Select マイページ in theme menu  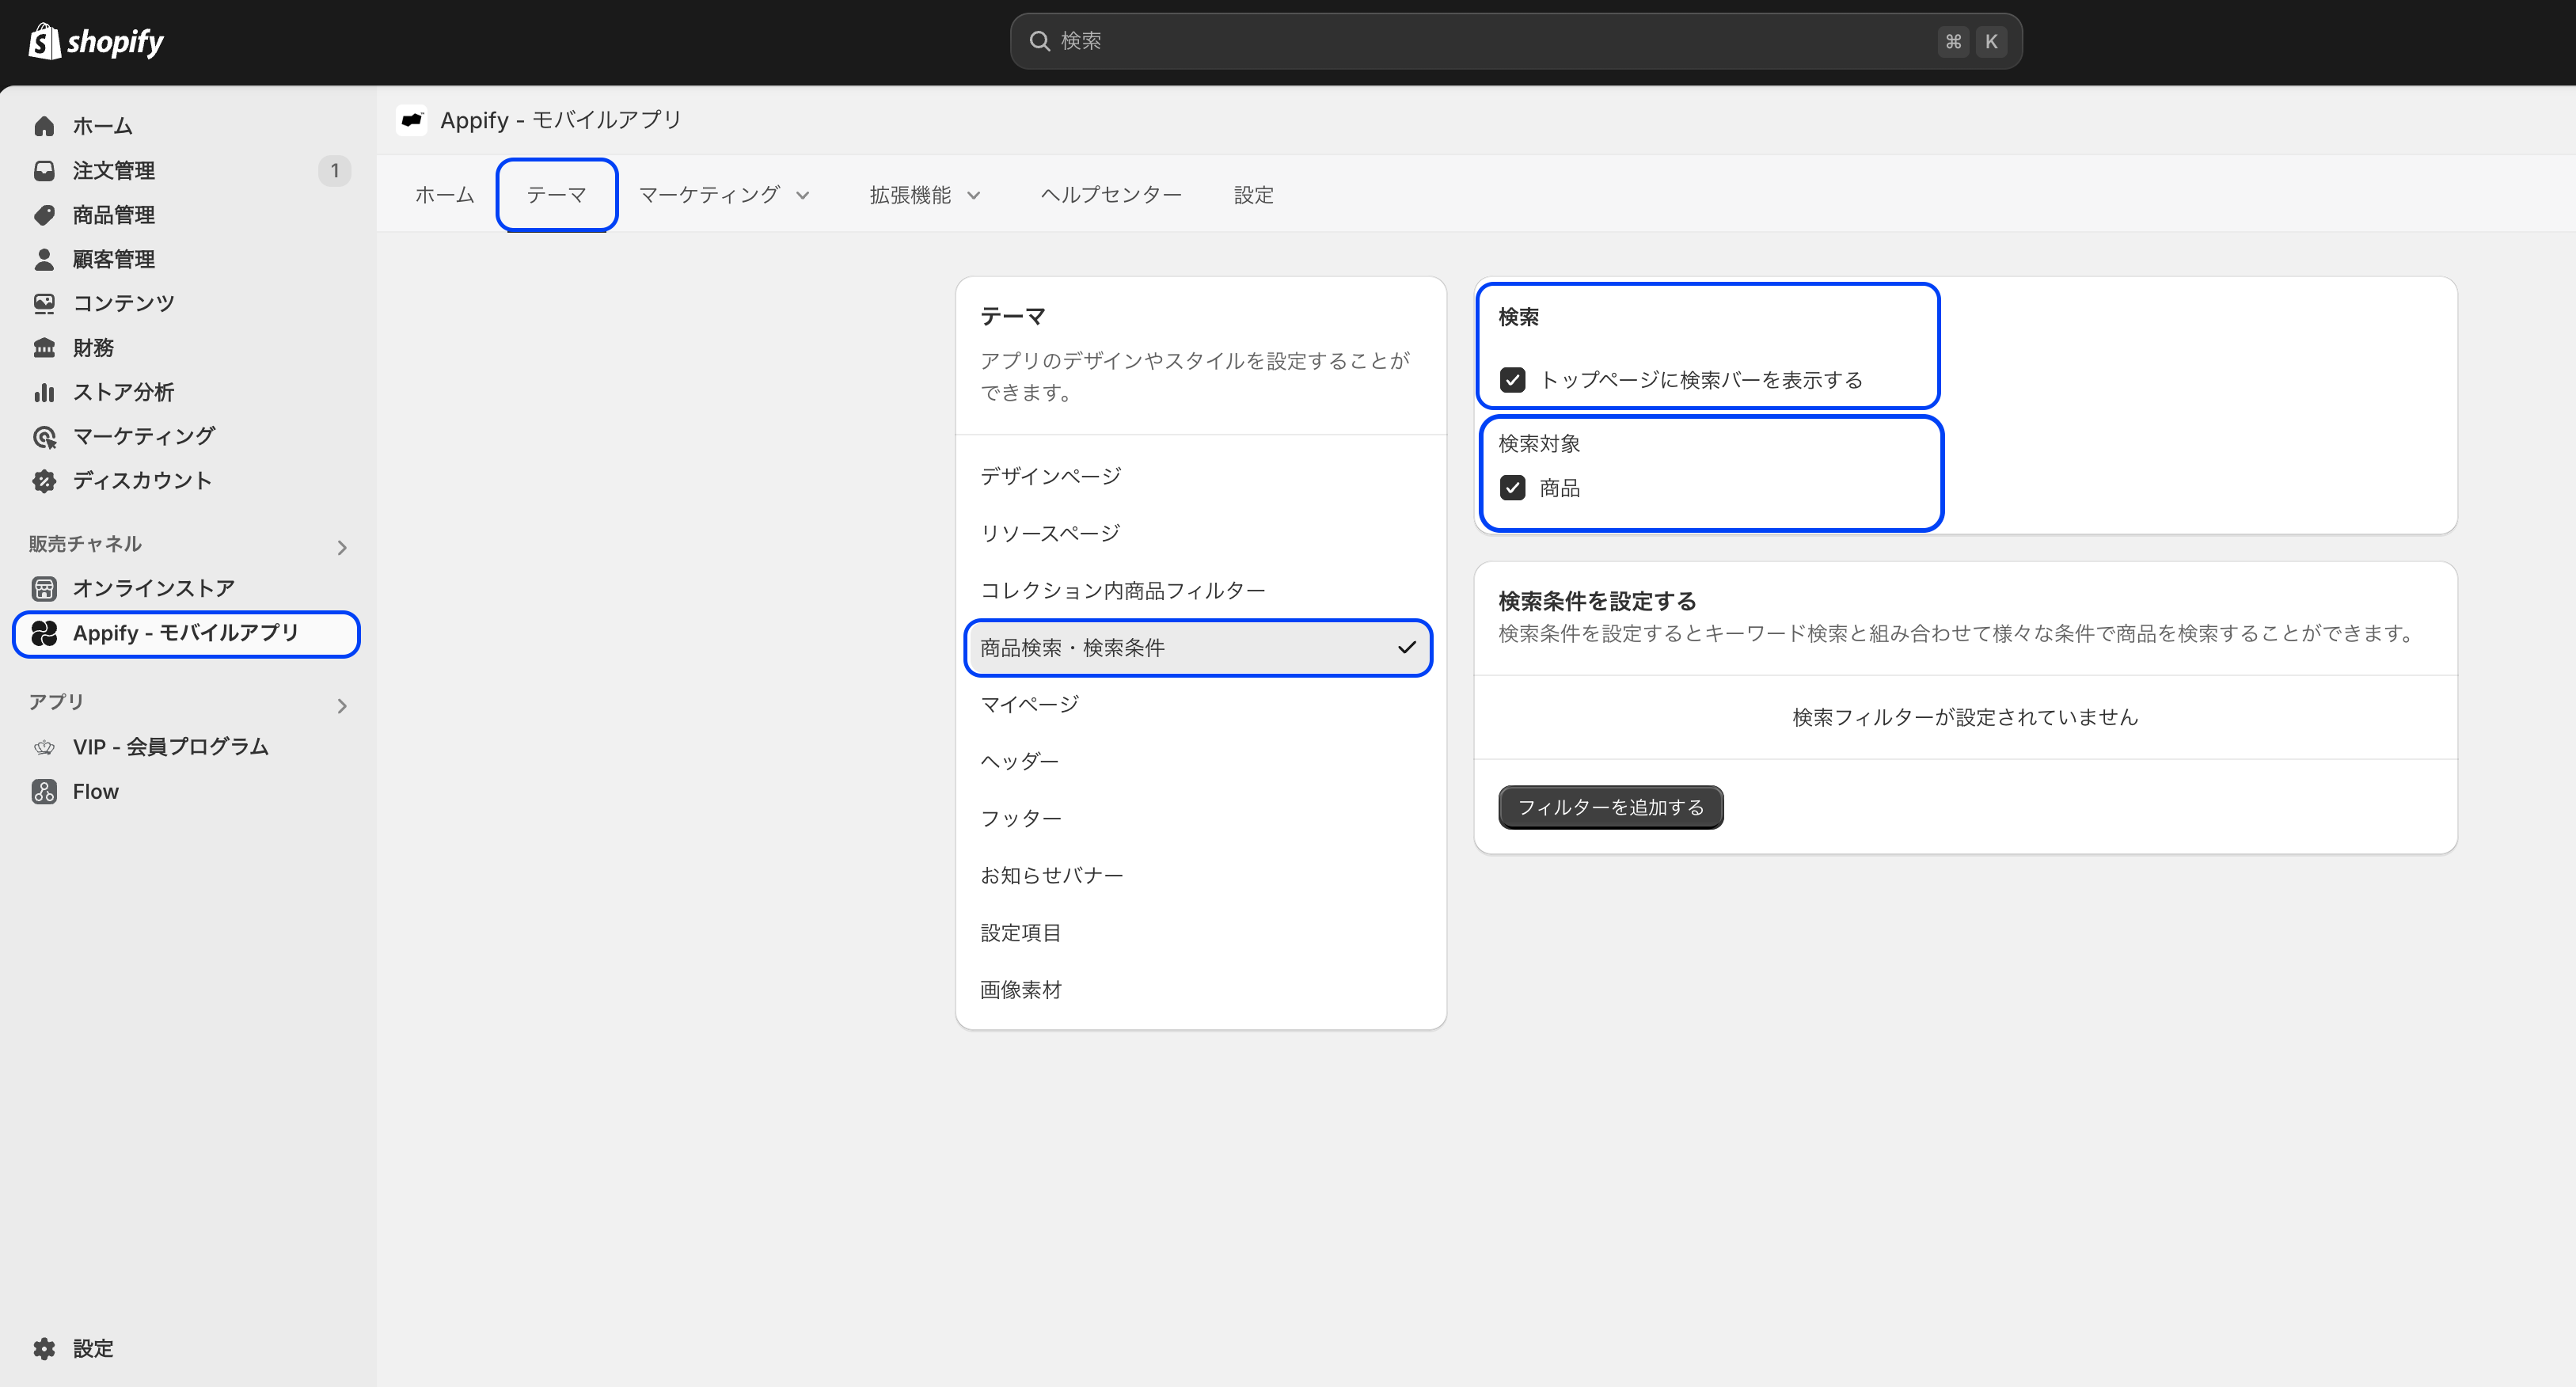pyautogui.click(x=1199, y=704)
